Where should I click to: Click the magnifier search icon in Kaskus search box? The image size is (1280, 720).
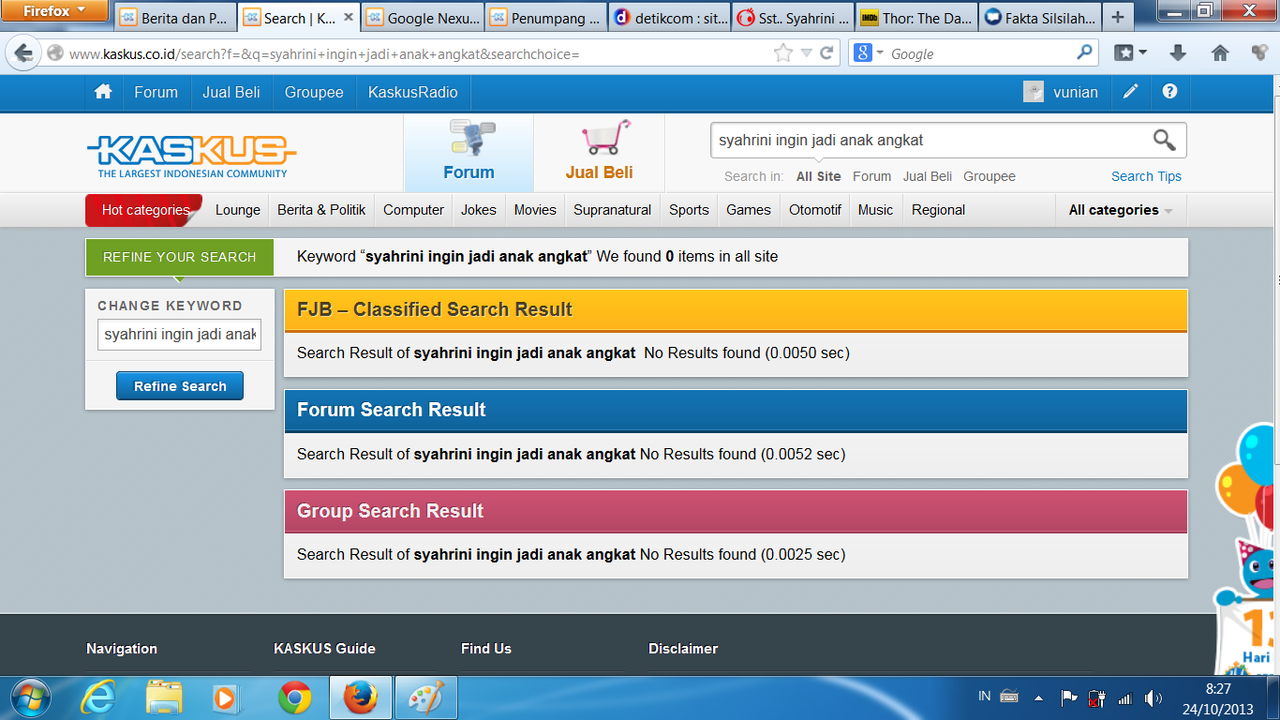click(x=1164, y=140)
